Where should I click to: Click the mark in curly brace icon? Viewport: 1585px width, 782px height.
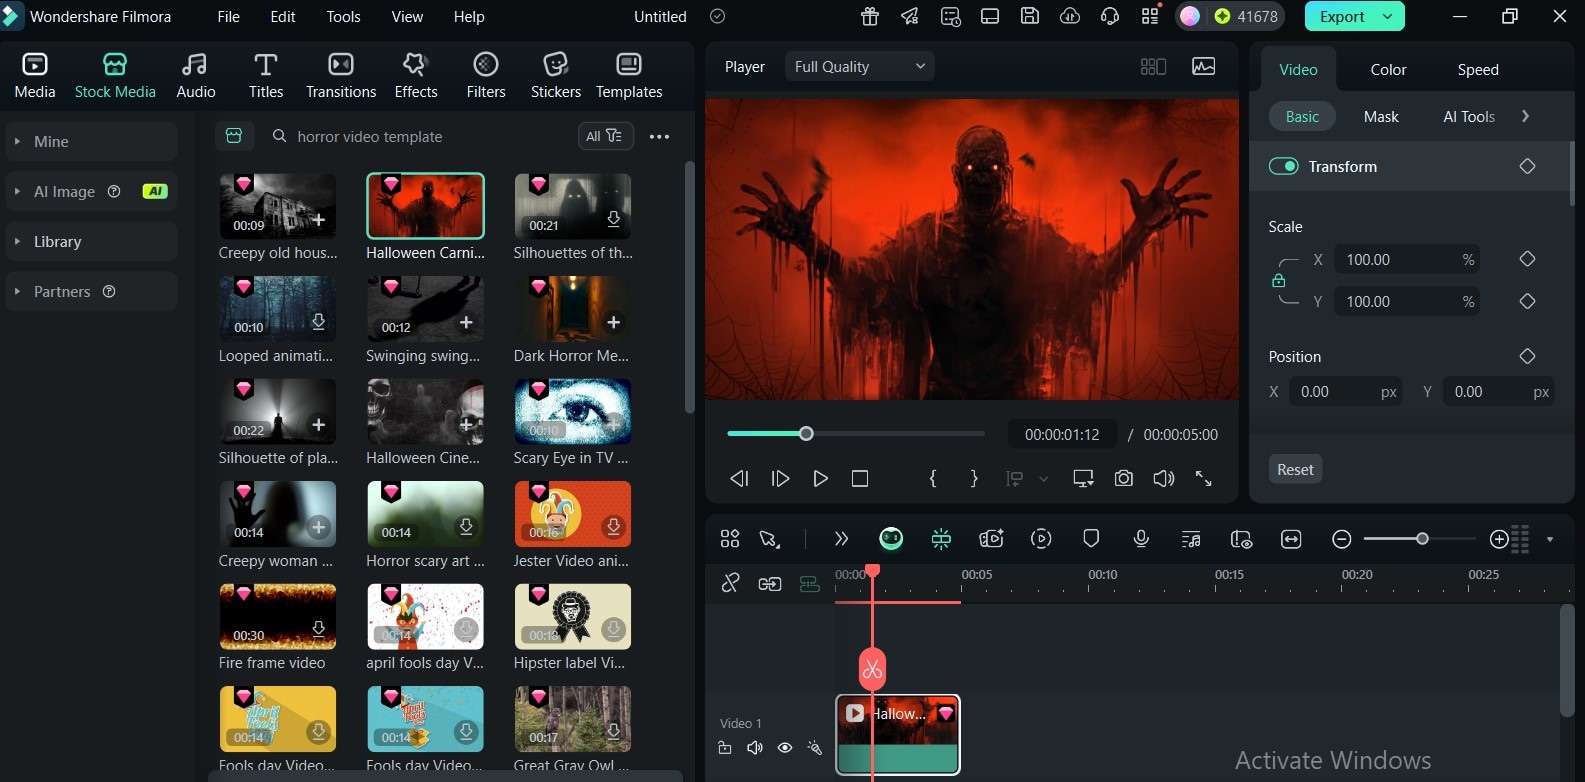[x=933, y=479]
